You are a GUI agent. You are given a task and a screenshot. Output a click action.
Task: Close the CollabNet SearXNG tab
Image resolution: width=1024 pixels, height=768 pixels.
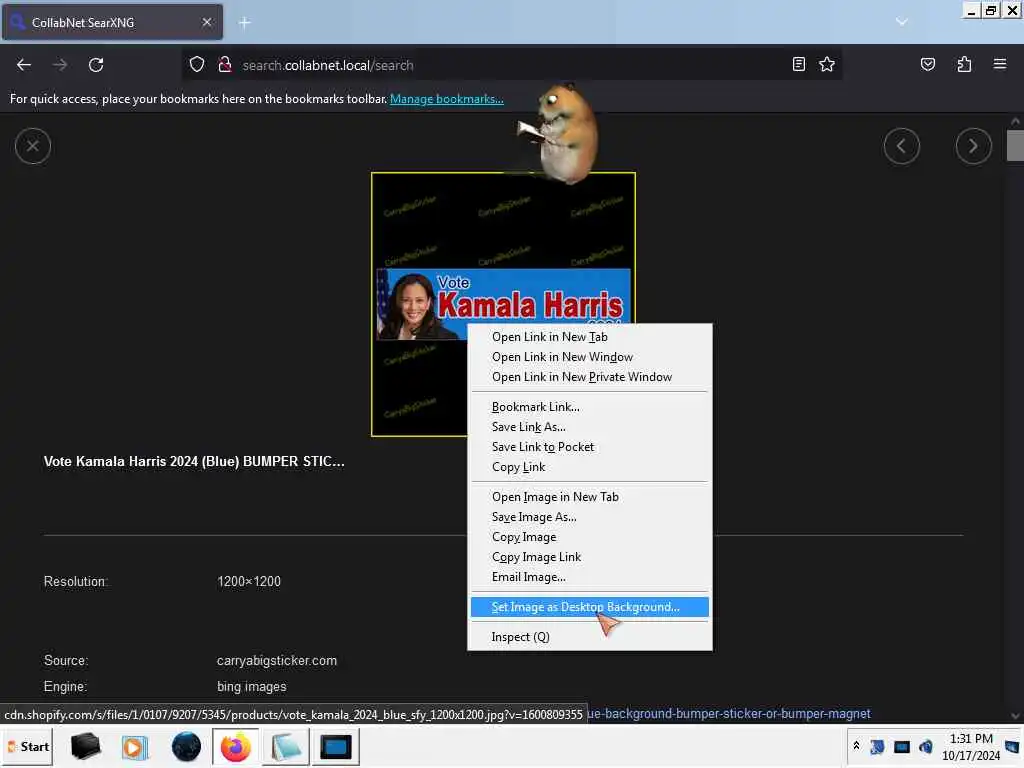(x=206, y=22)
